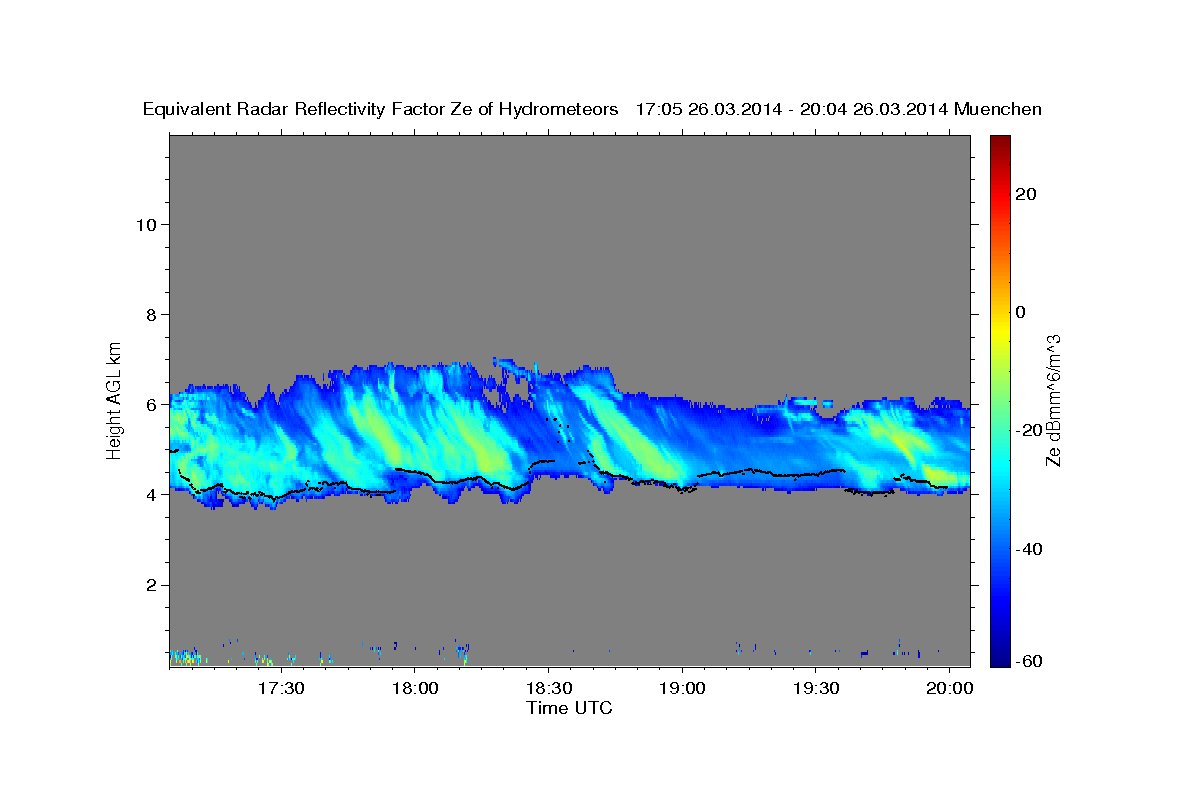Image resolution: width=1200 pixels, height=800 pixels.
Task: Click the height tick label '8'
Action: (150, 314)
